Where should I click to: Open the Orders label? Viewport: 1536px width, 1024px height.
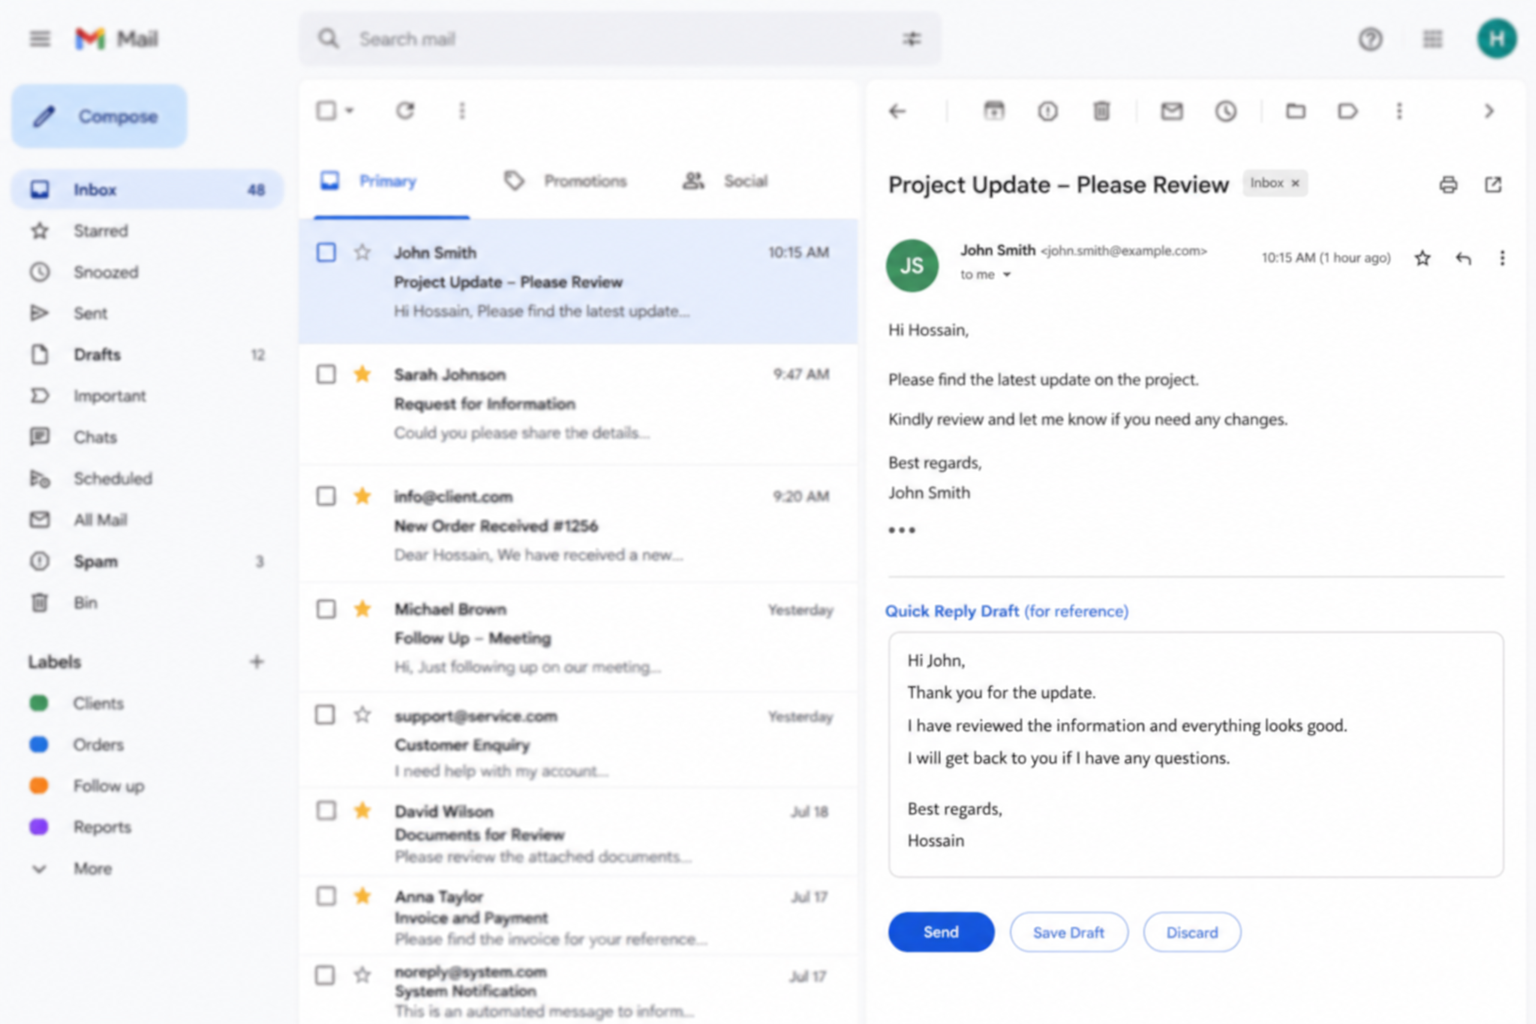point(98,745)
